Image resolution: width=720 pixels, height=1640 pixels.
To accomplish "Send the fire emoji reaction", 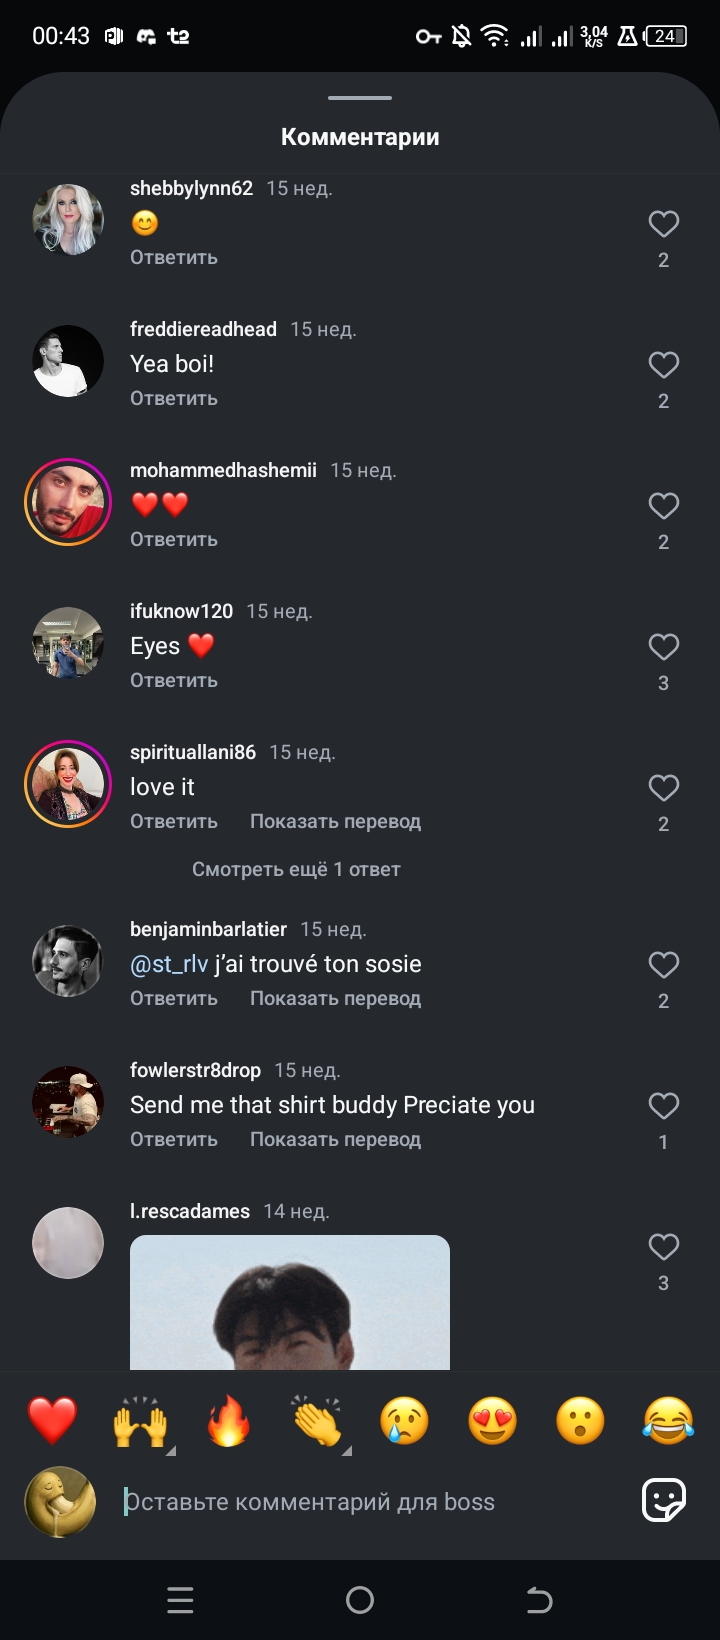I will tap(228, 1421).
